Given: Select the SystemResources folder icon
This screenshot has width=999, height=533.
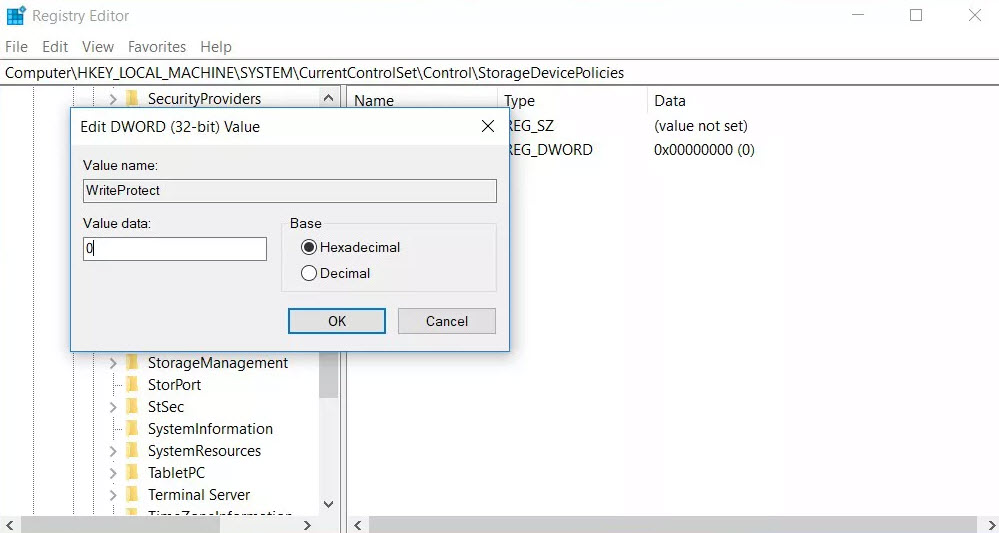Looking at the screenshot, I should 132,450.
